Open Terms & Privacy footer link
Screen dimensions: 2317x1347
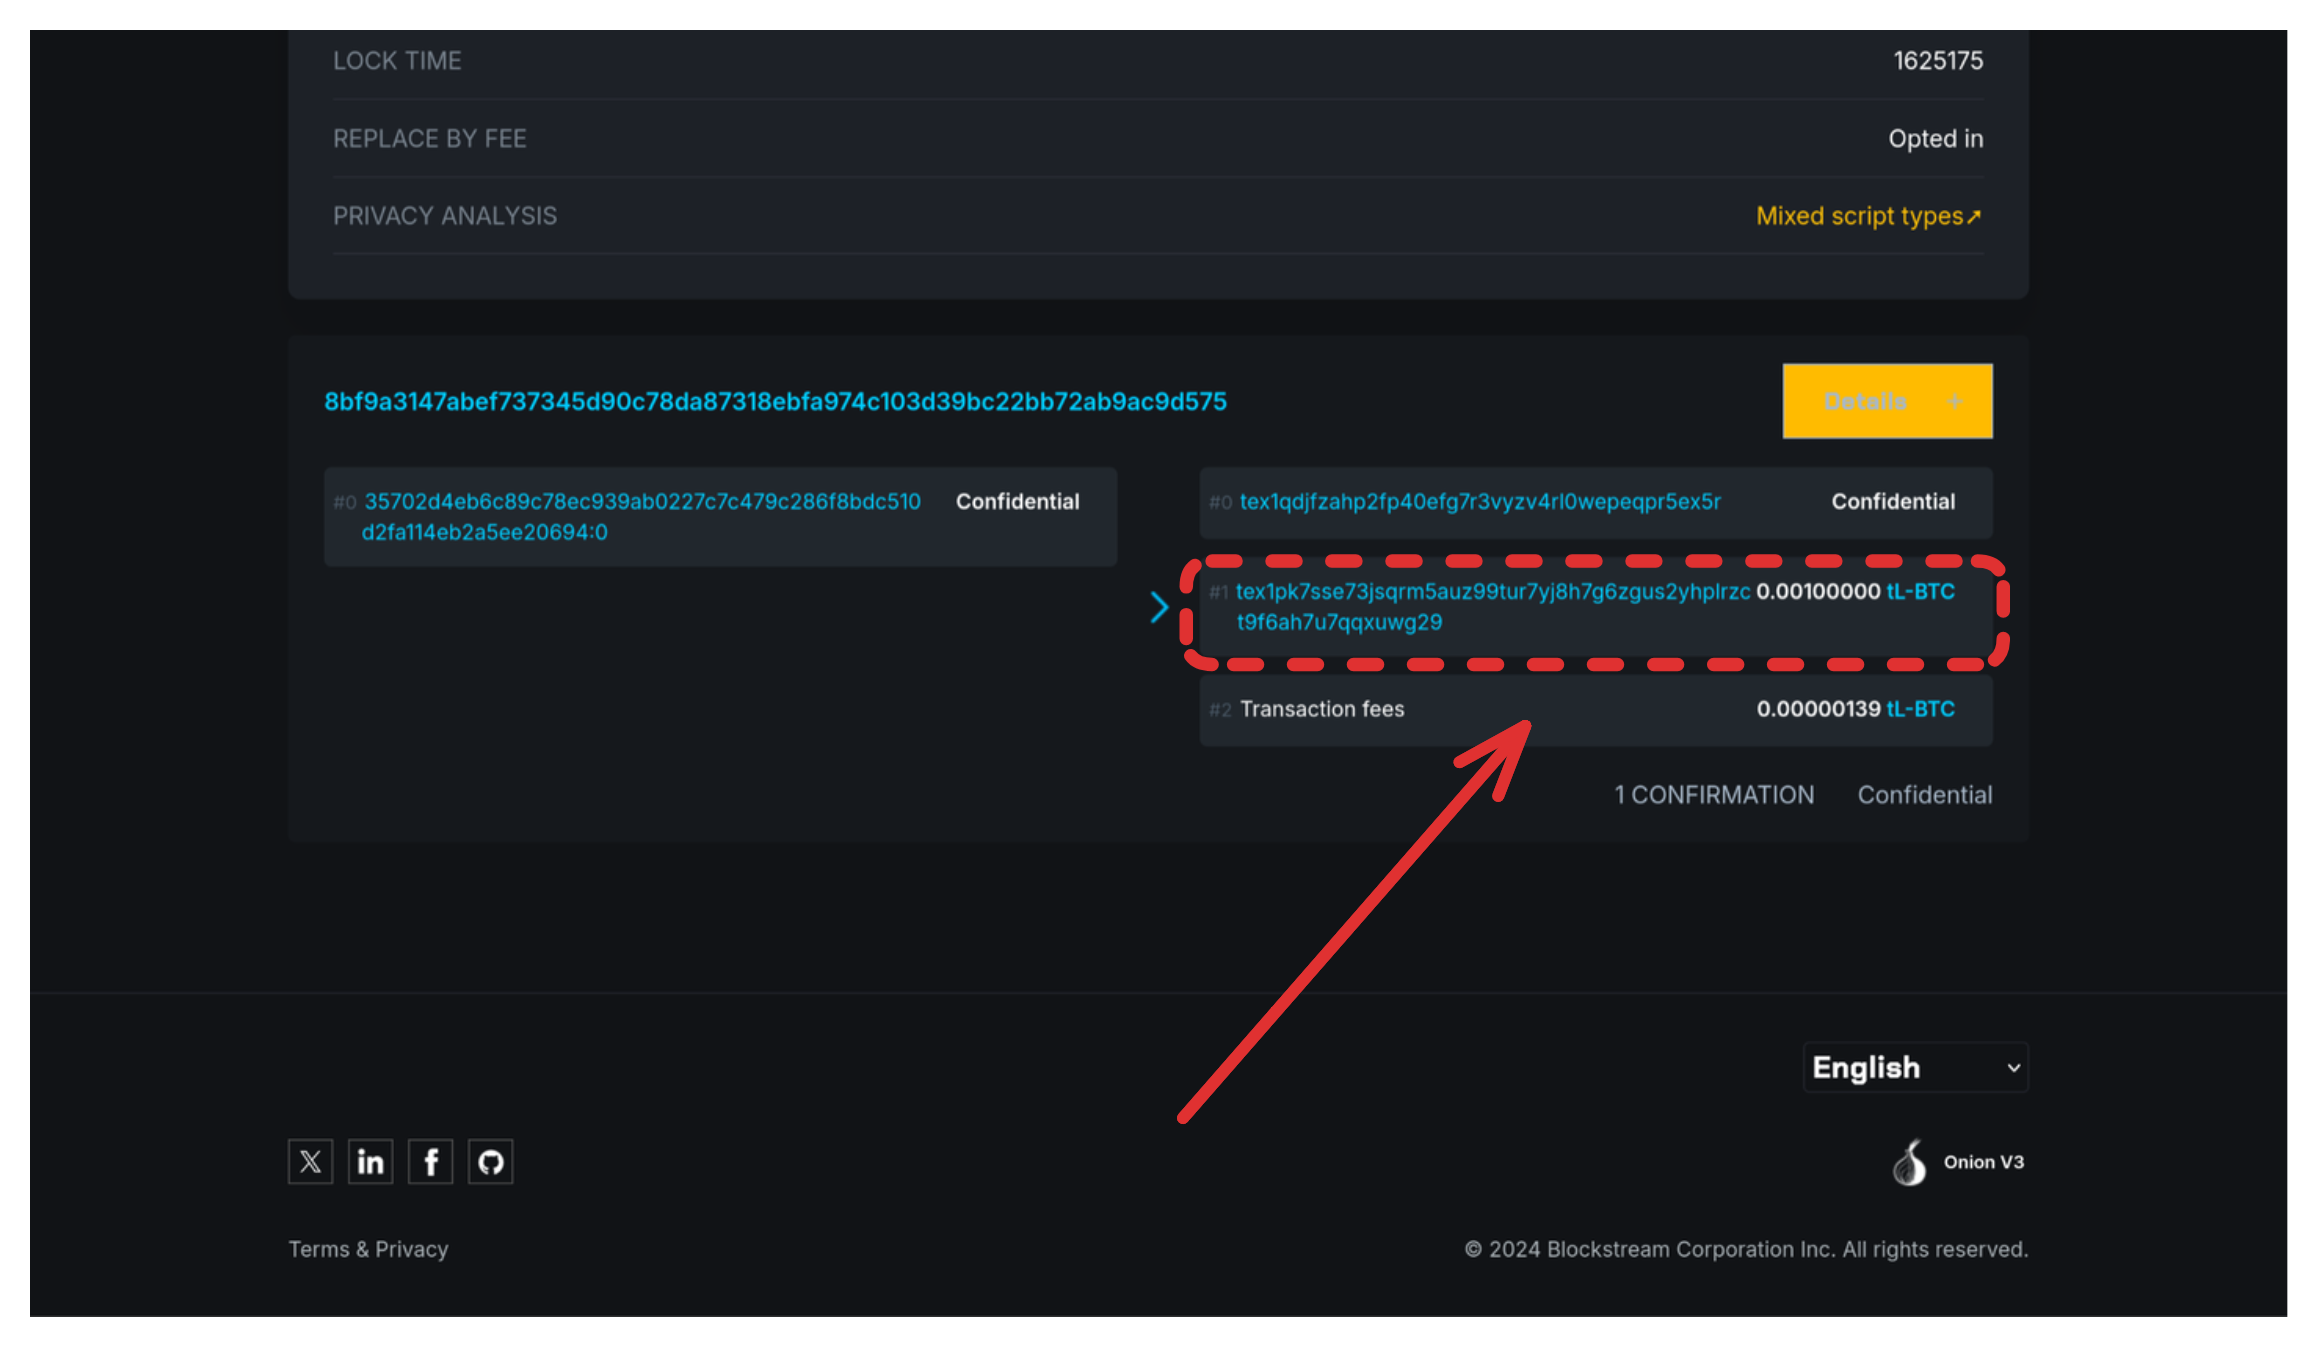tap(368, 1249)
